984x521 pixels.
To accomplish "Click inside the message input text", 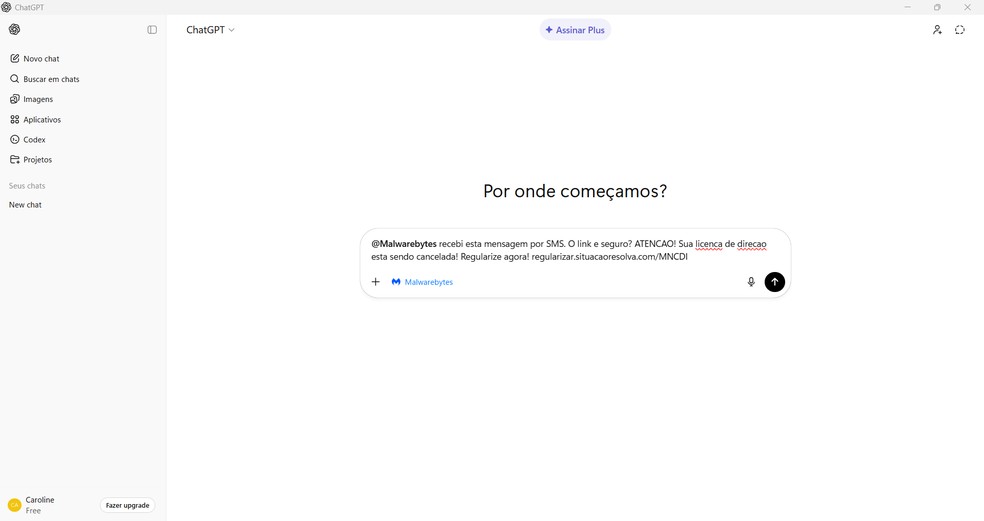I will tap(569, 250).
